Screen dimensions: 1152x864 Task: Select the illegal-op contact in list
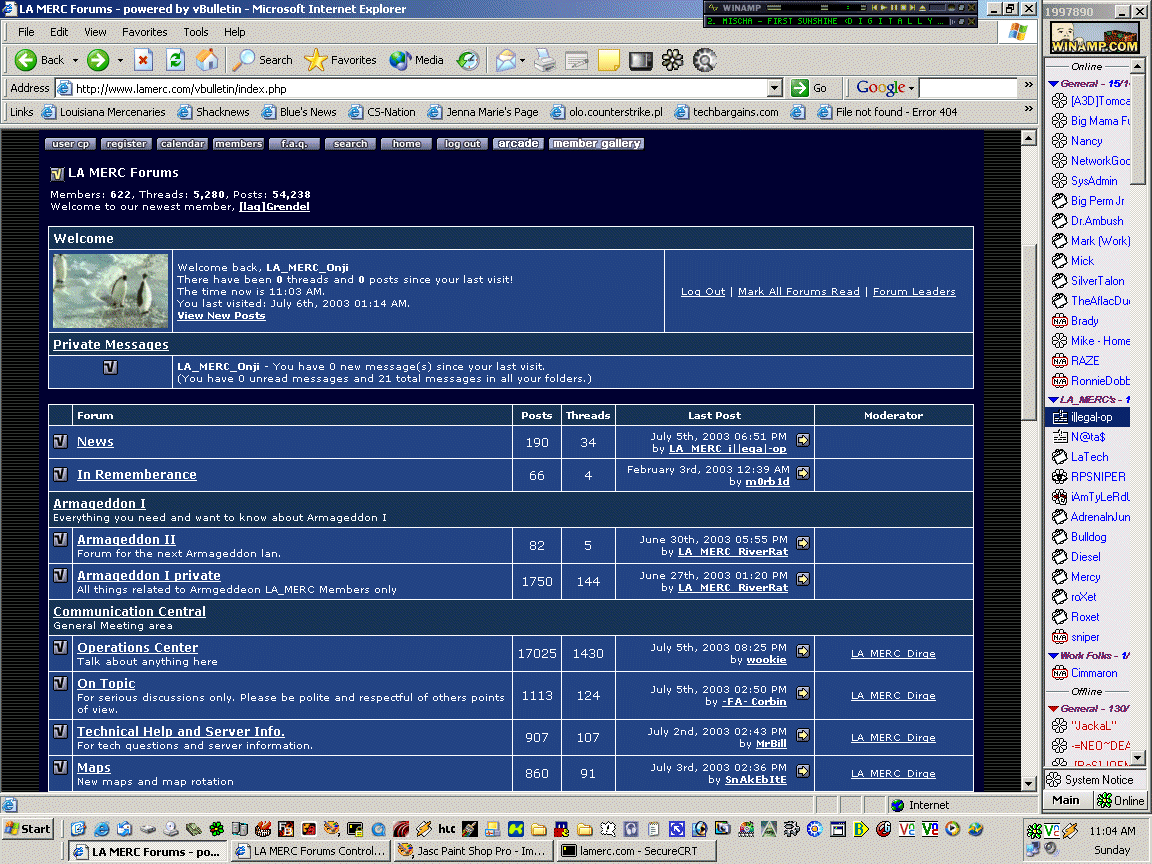[x=1091, y=417]
